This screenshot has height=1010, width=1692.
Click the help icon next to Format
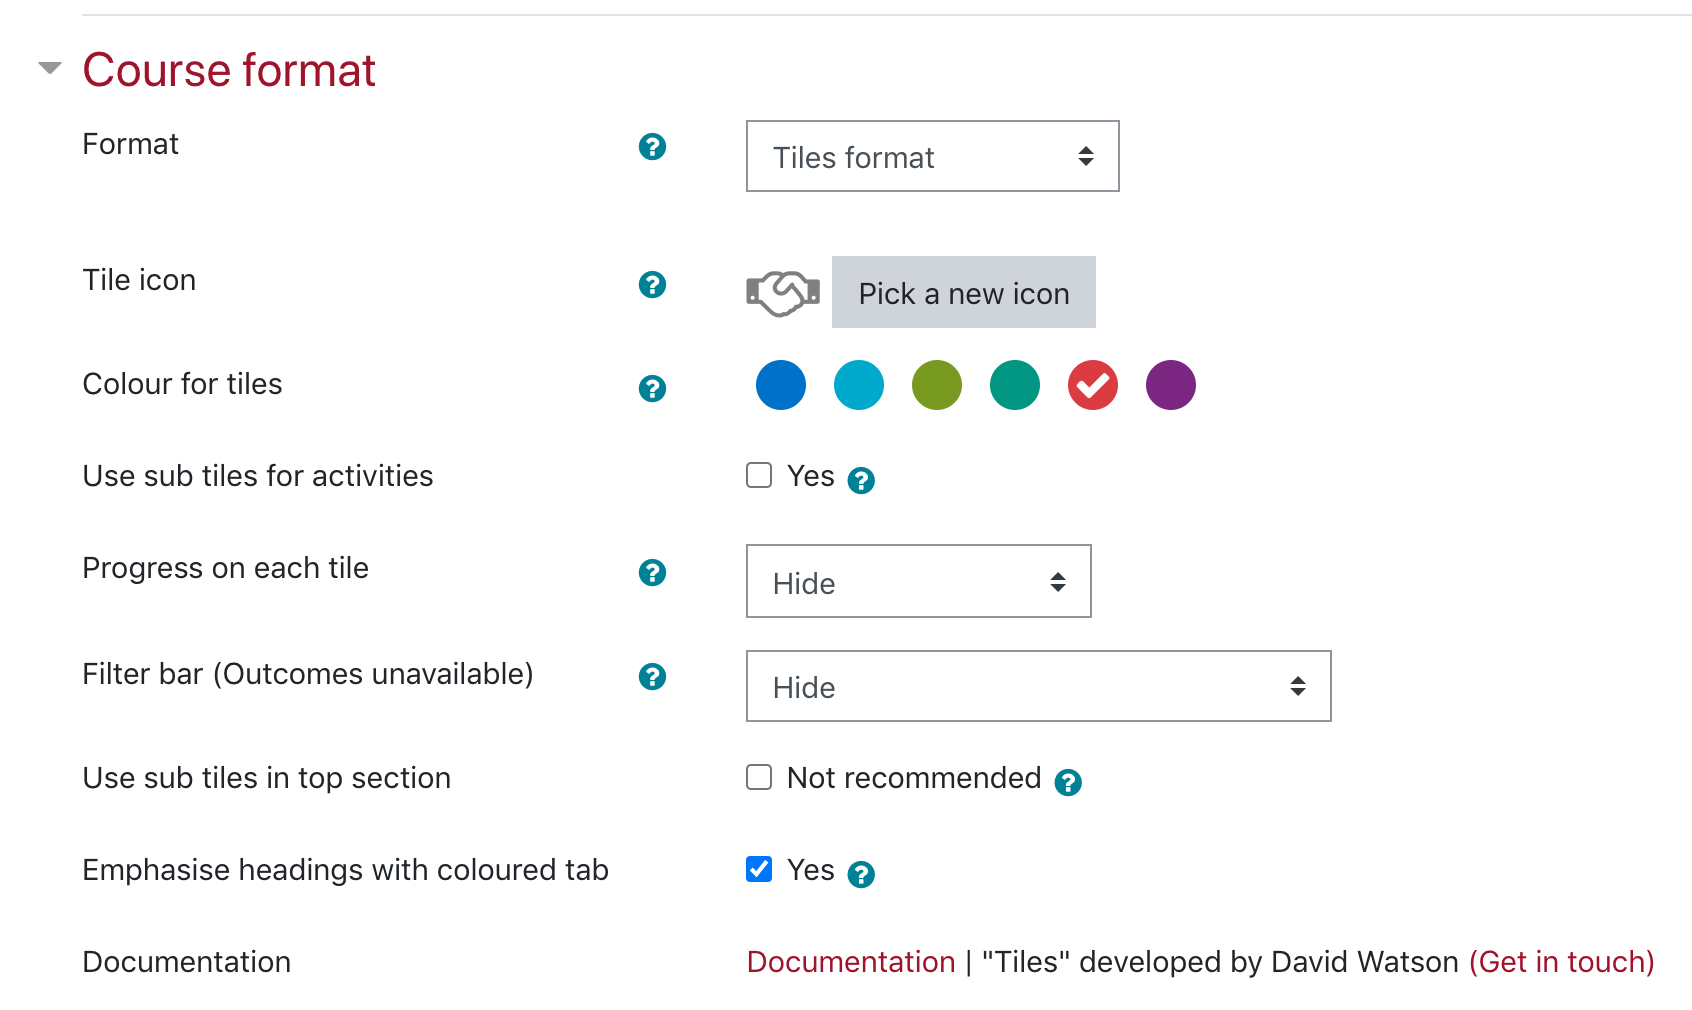coord(652,147)
